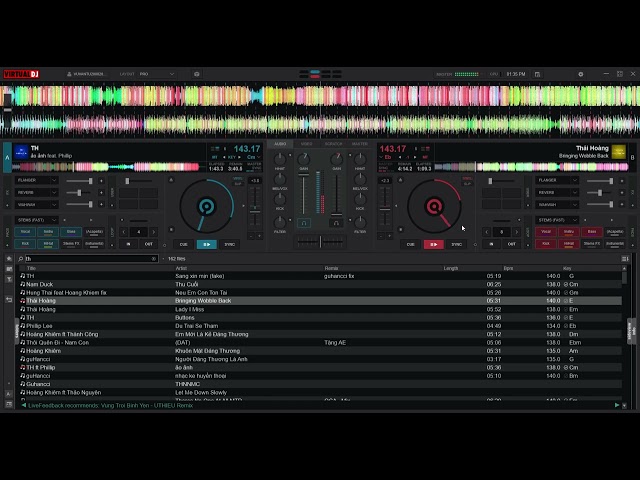Click the filter icon in browser sidebar

point(9,280)
